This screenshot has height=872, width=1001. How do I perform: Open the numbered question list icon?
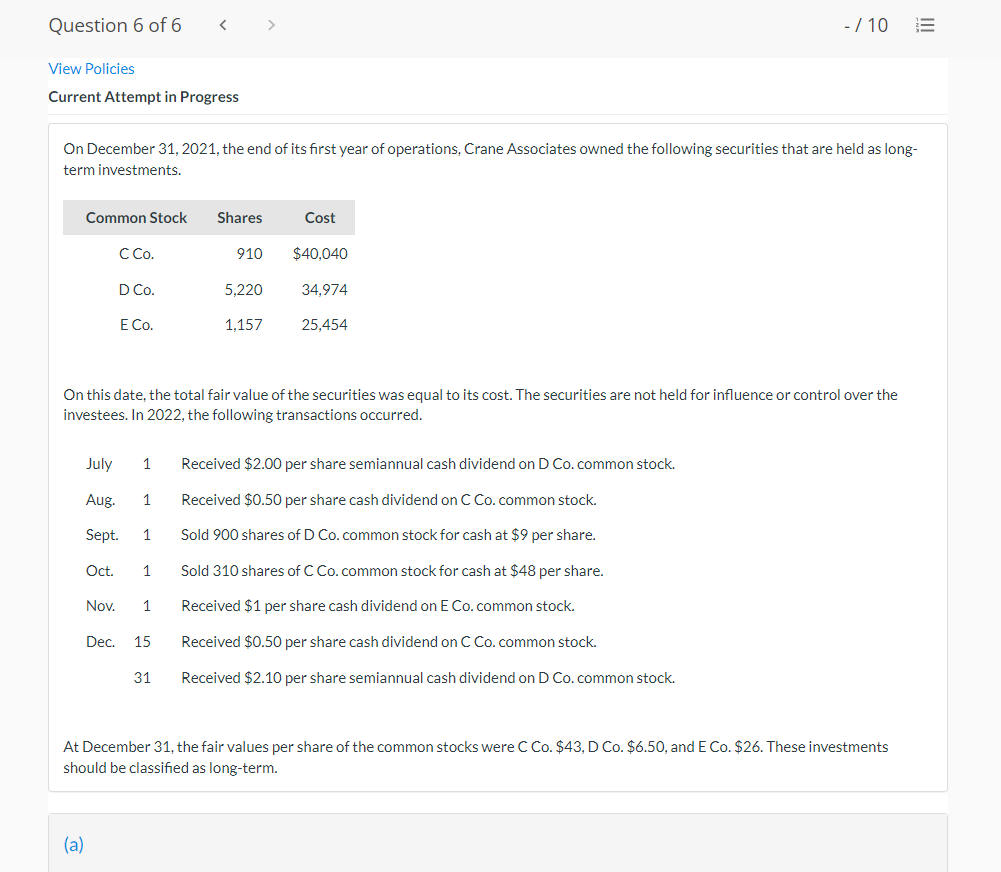[x=925, y=25]
